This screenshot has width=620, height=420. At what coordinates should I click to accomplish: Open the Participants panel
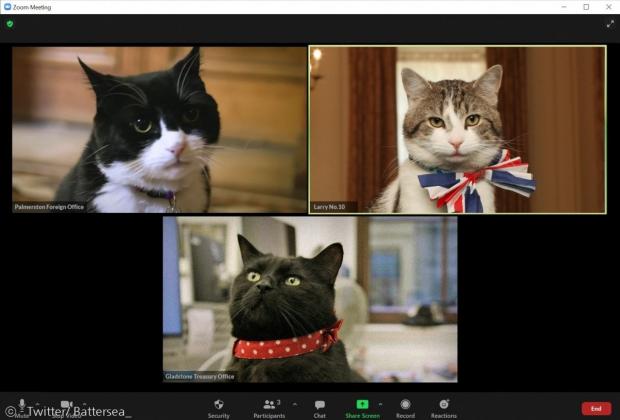coord(269,409)
